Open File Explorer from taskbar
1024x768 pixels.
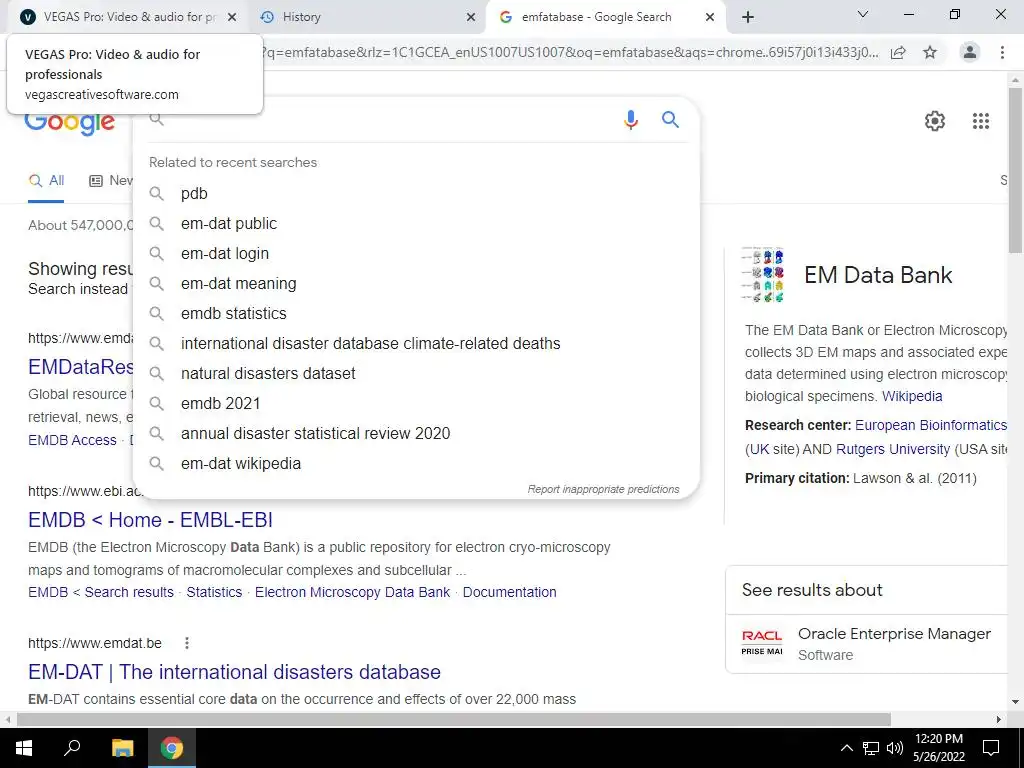(x=122, y=748)
